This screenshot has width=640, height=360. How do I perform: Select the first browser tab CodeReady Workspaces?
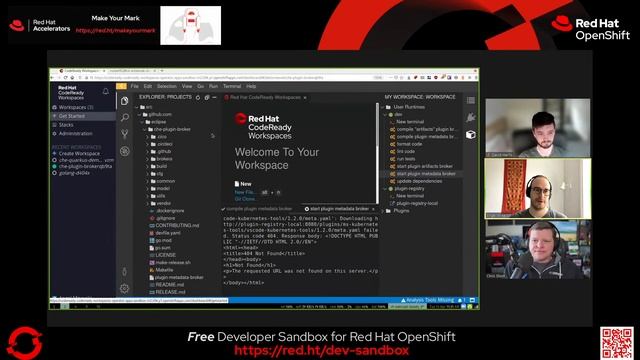pyautogui.click(x=82, y=71)
